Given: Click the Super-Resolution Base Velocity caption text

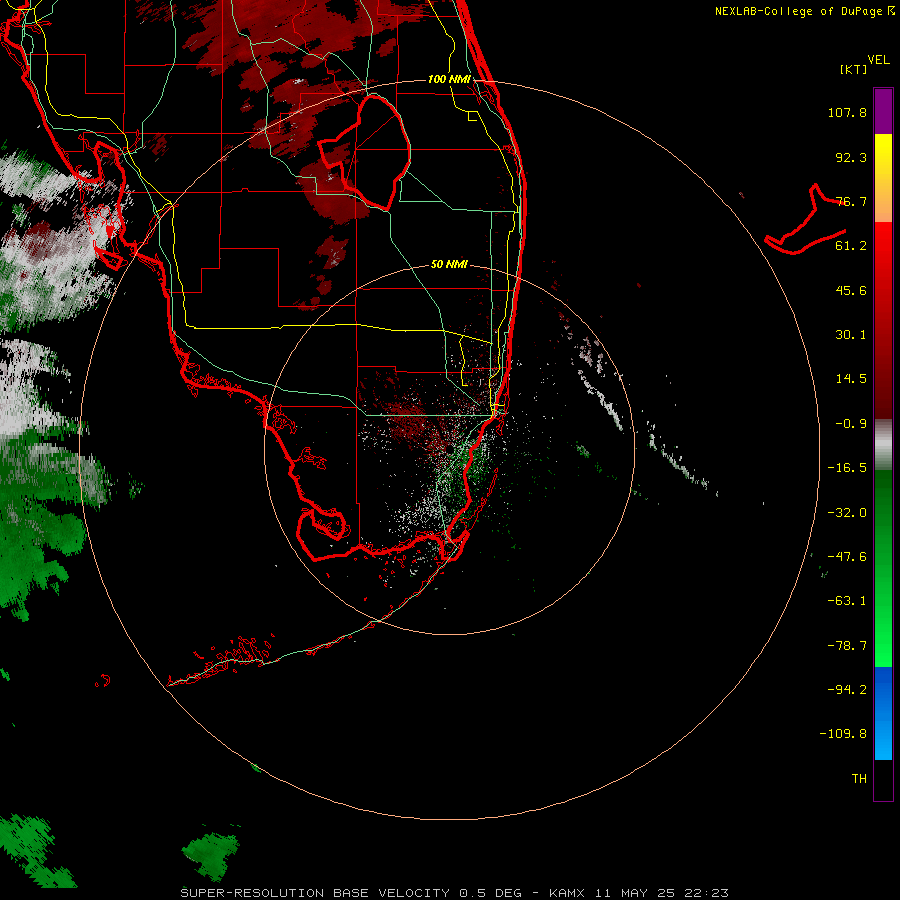Looking at the screenshot, I should pos(455,893).
